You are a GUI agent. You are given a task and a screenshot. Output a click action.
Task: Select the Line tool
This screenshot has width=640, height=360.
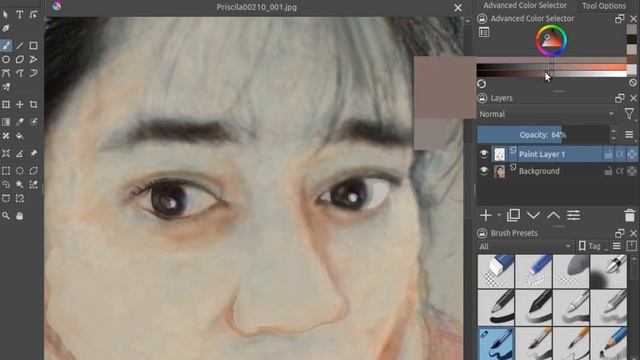pos(20,46)
